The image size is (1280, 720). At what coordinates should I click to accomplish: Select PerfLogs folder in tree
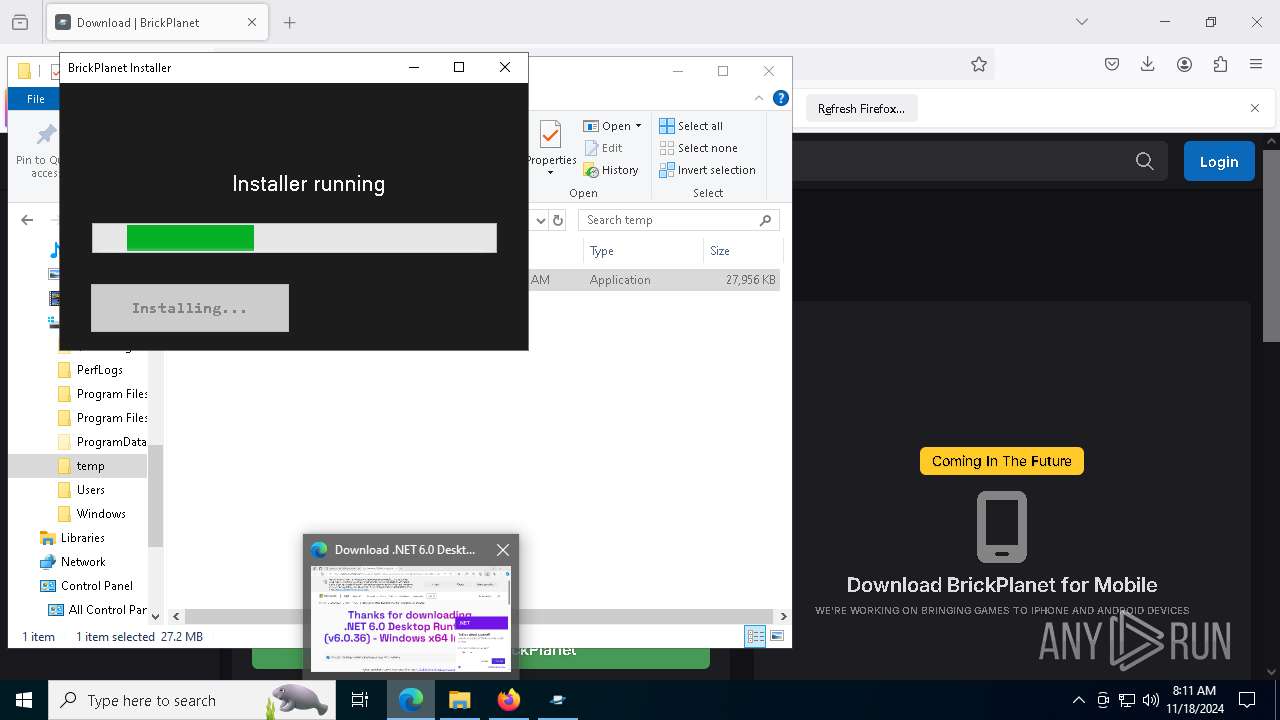(x=100, y=370)
